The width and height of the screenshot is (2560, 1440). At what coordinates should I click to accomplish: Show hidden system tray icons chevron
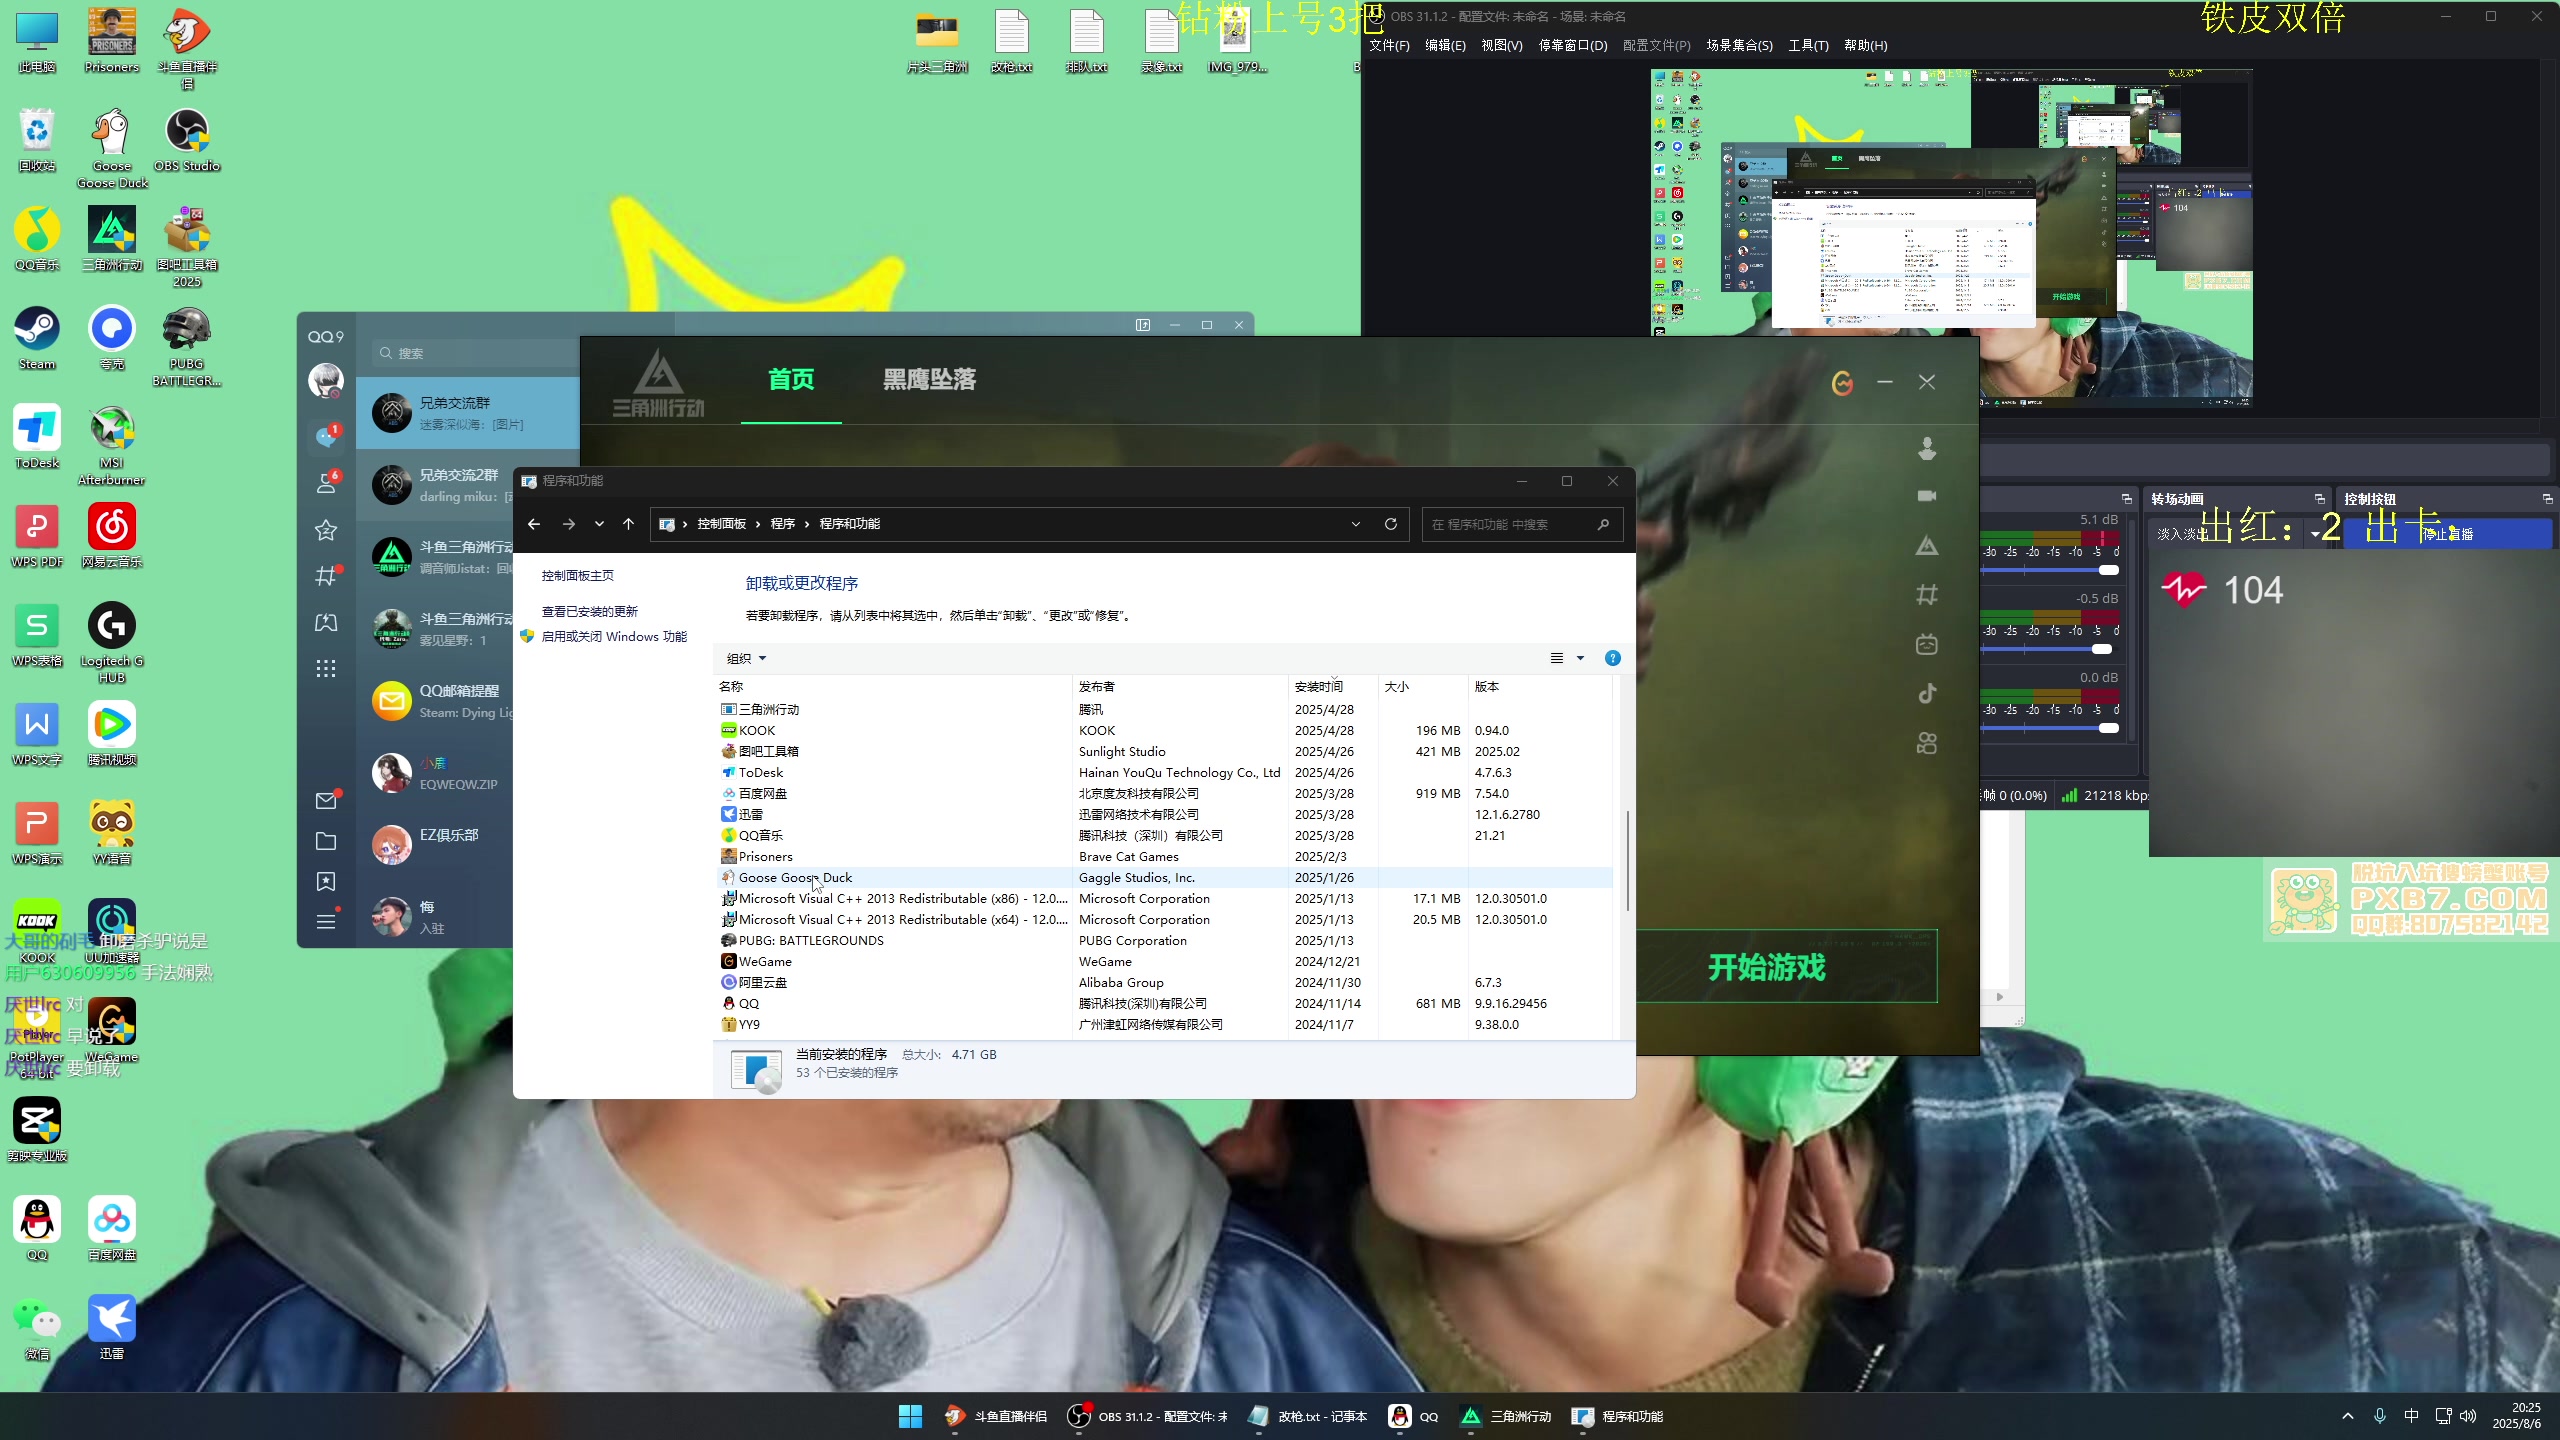(x=2348, y=1416)
